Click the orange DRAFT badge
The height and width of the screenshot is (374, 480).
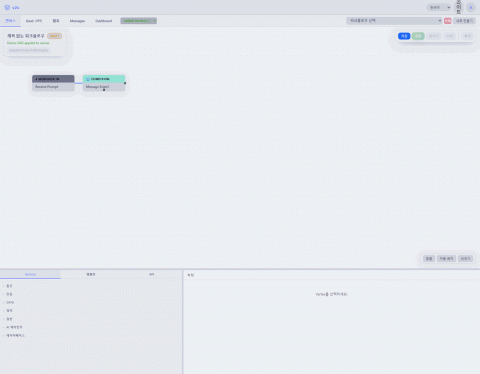tap(54, 36)
